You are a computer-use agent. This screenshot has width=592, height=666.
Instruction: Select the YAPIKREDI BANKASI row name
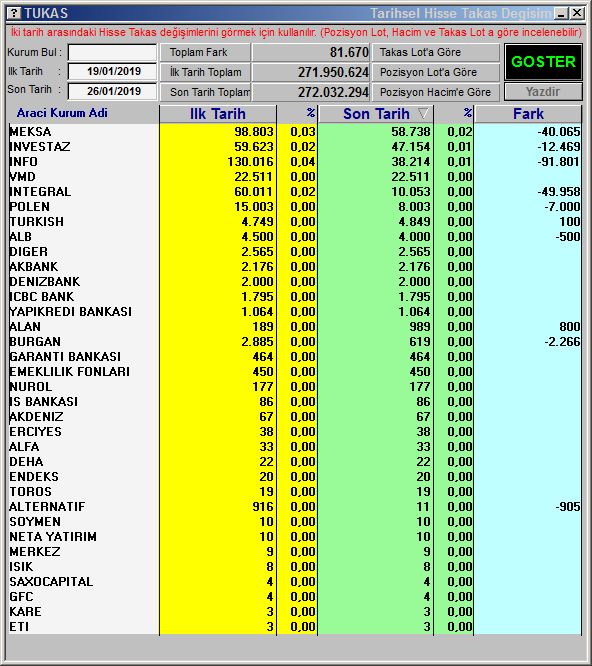[70, 312]
